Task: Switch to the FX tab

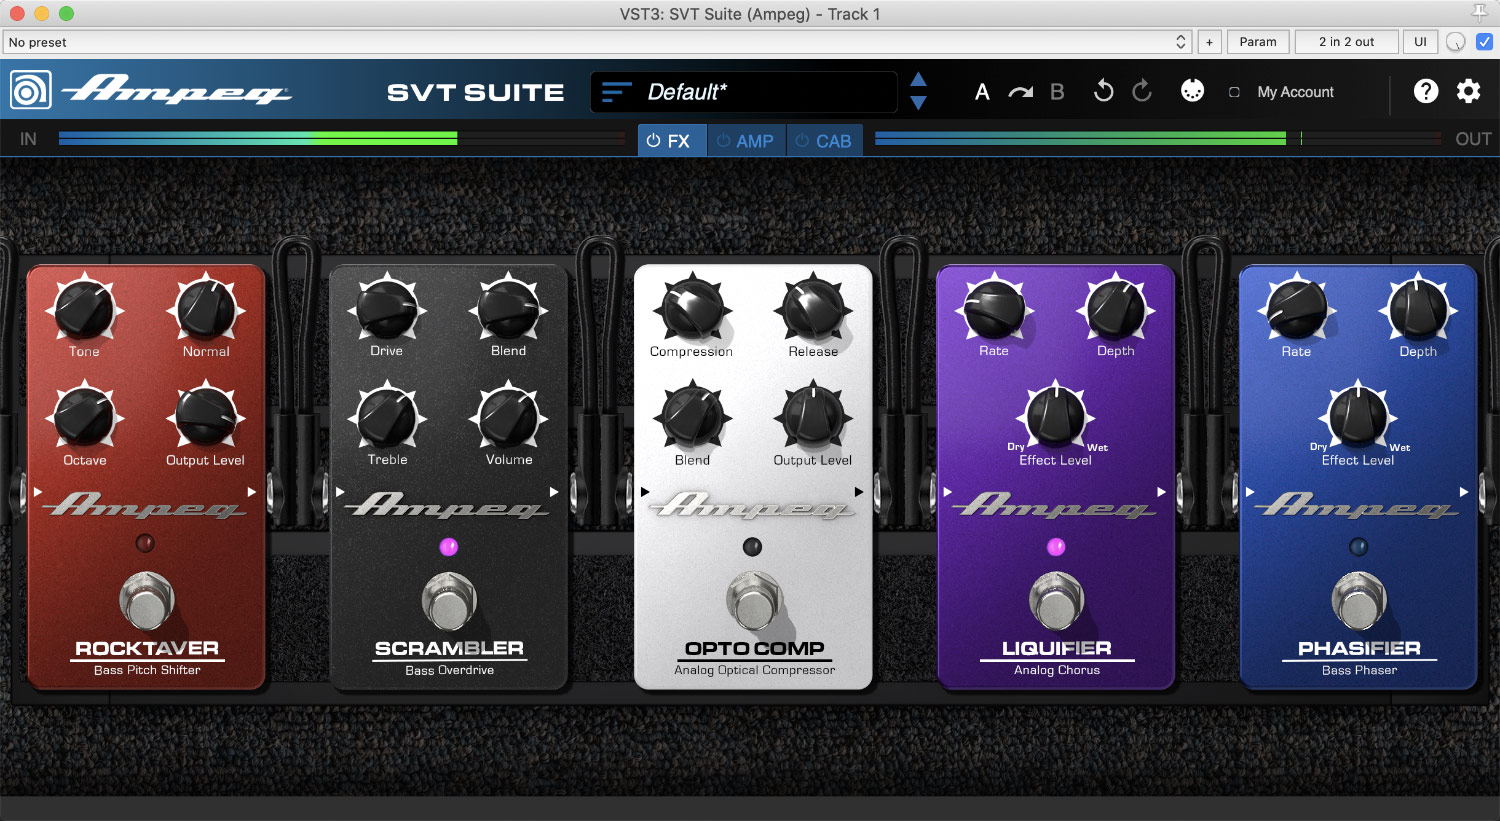Action: click(x=672, y=141)
